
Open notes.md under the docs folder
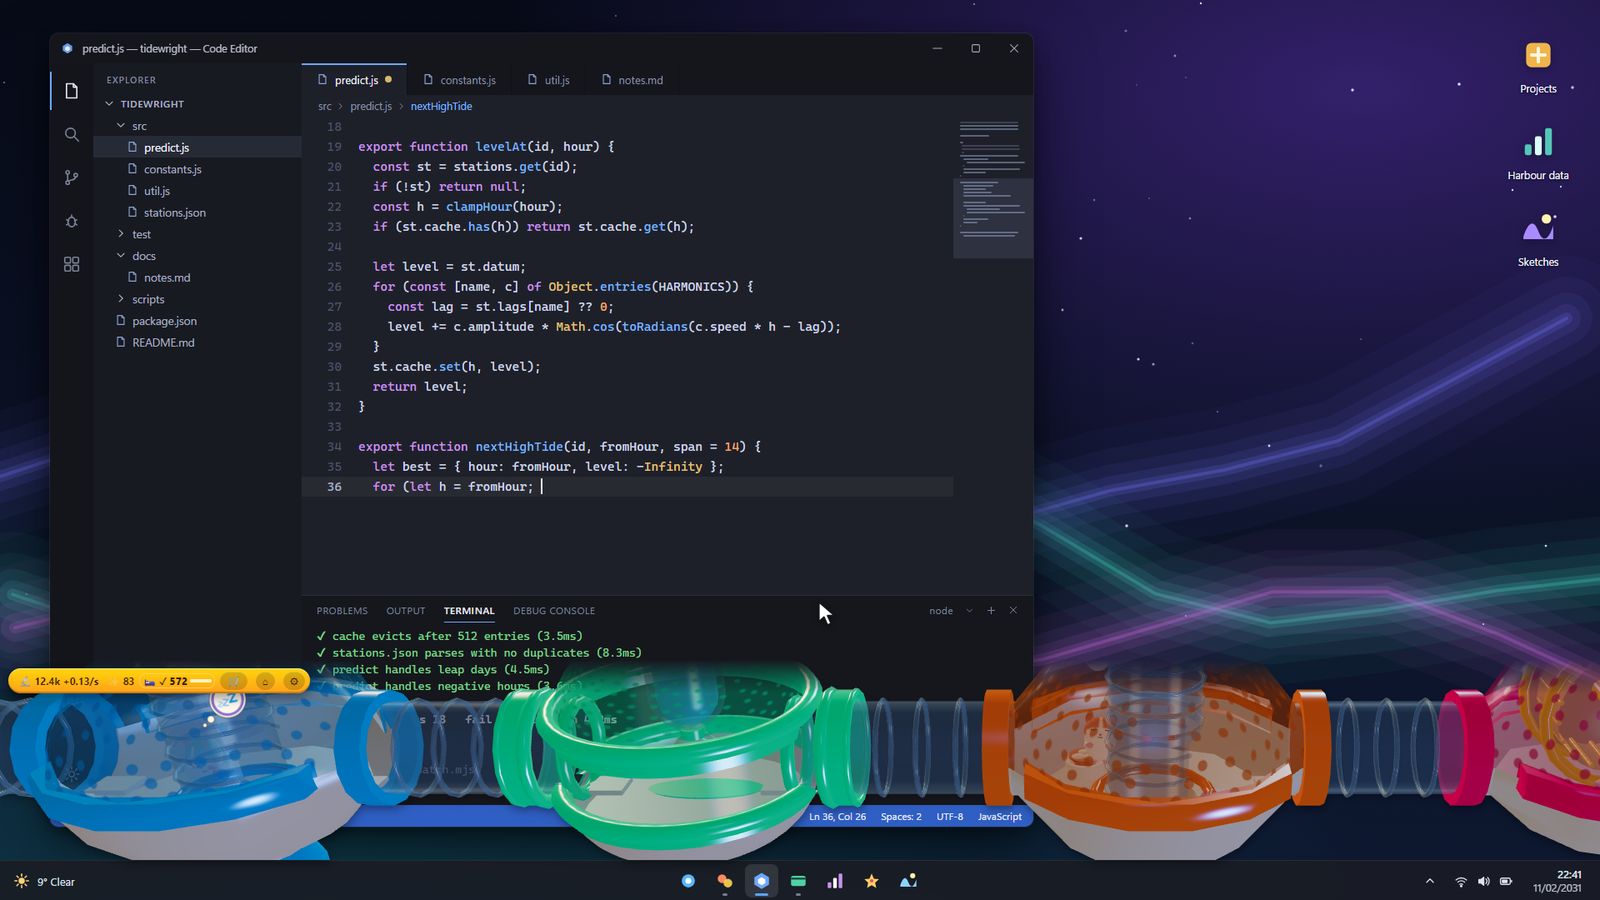(197, 277)
